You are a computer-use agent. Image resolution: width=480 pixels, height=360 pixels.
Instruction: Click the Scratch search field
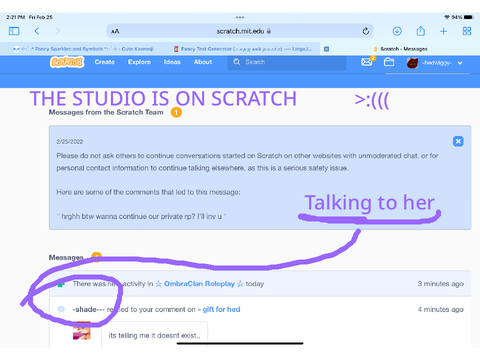tap(287, 62)
